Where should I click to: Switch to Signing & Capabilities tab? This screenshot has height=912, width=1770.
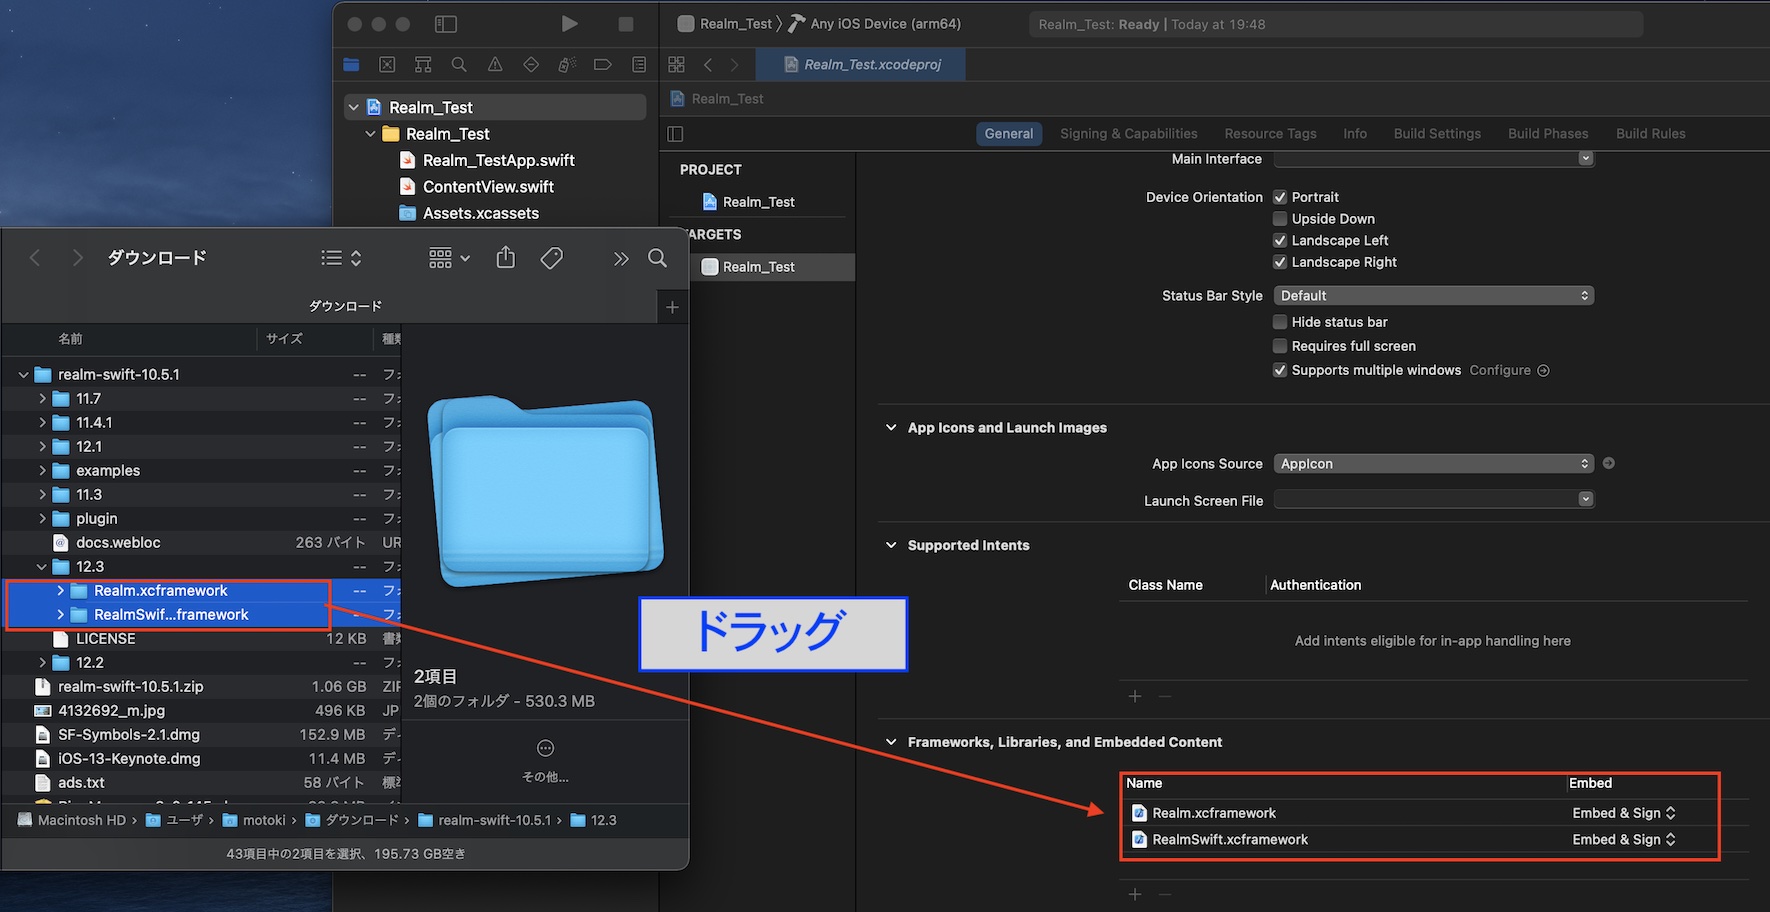[x=1128, y=134]
